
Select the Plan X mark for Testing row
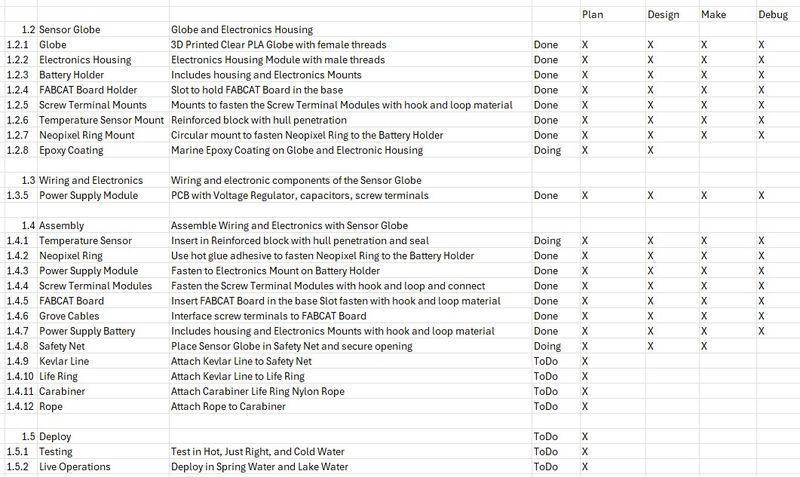584,452
